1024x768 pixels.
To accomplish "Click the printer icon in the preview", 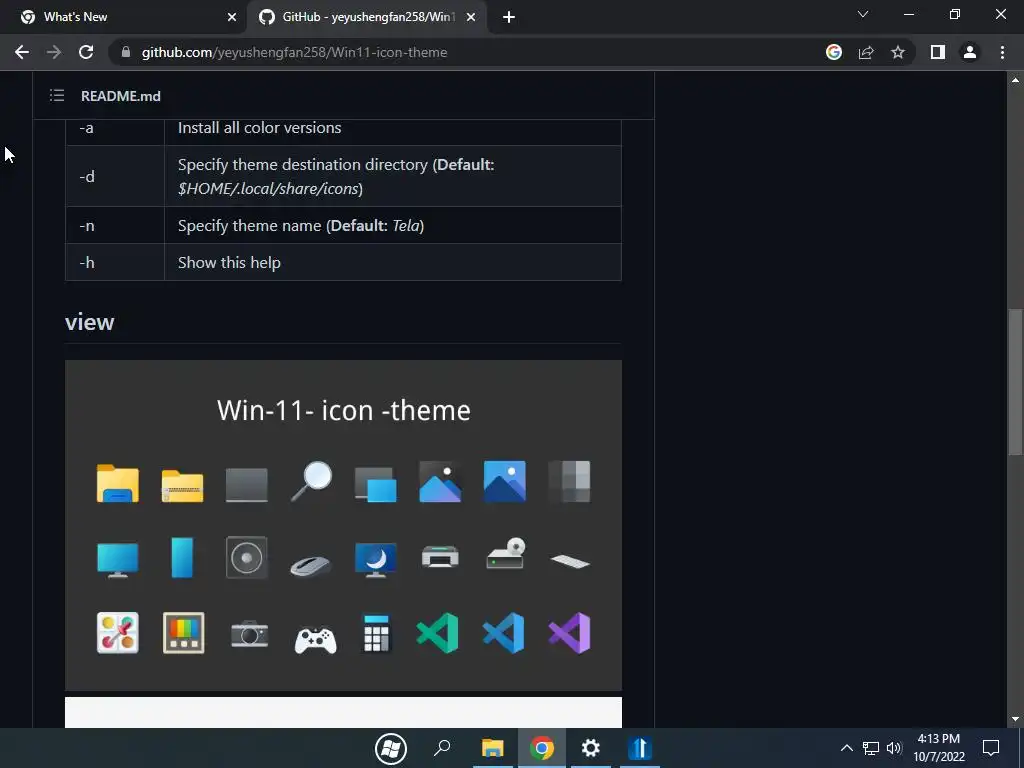I will pyautogui.click(x=440, y=556).
